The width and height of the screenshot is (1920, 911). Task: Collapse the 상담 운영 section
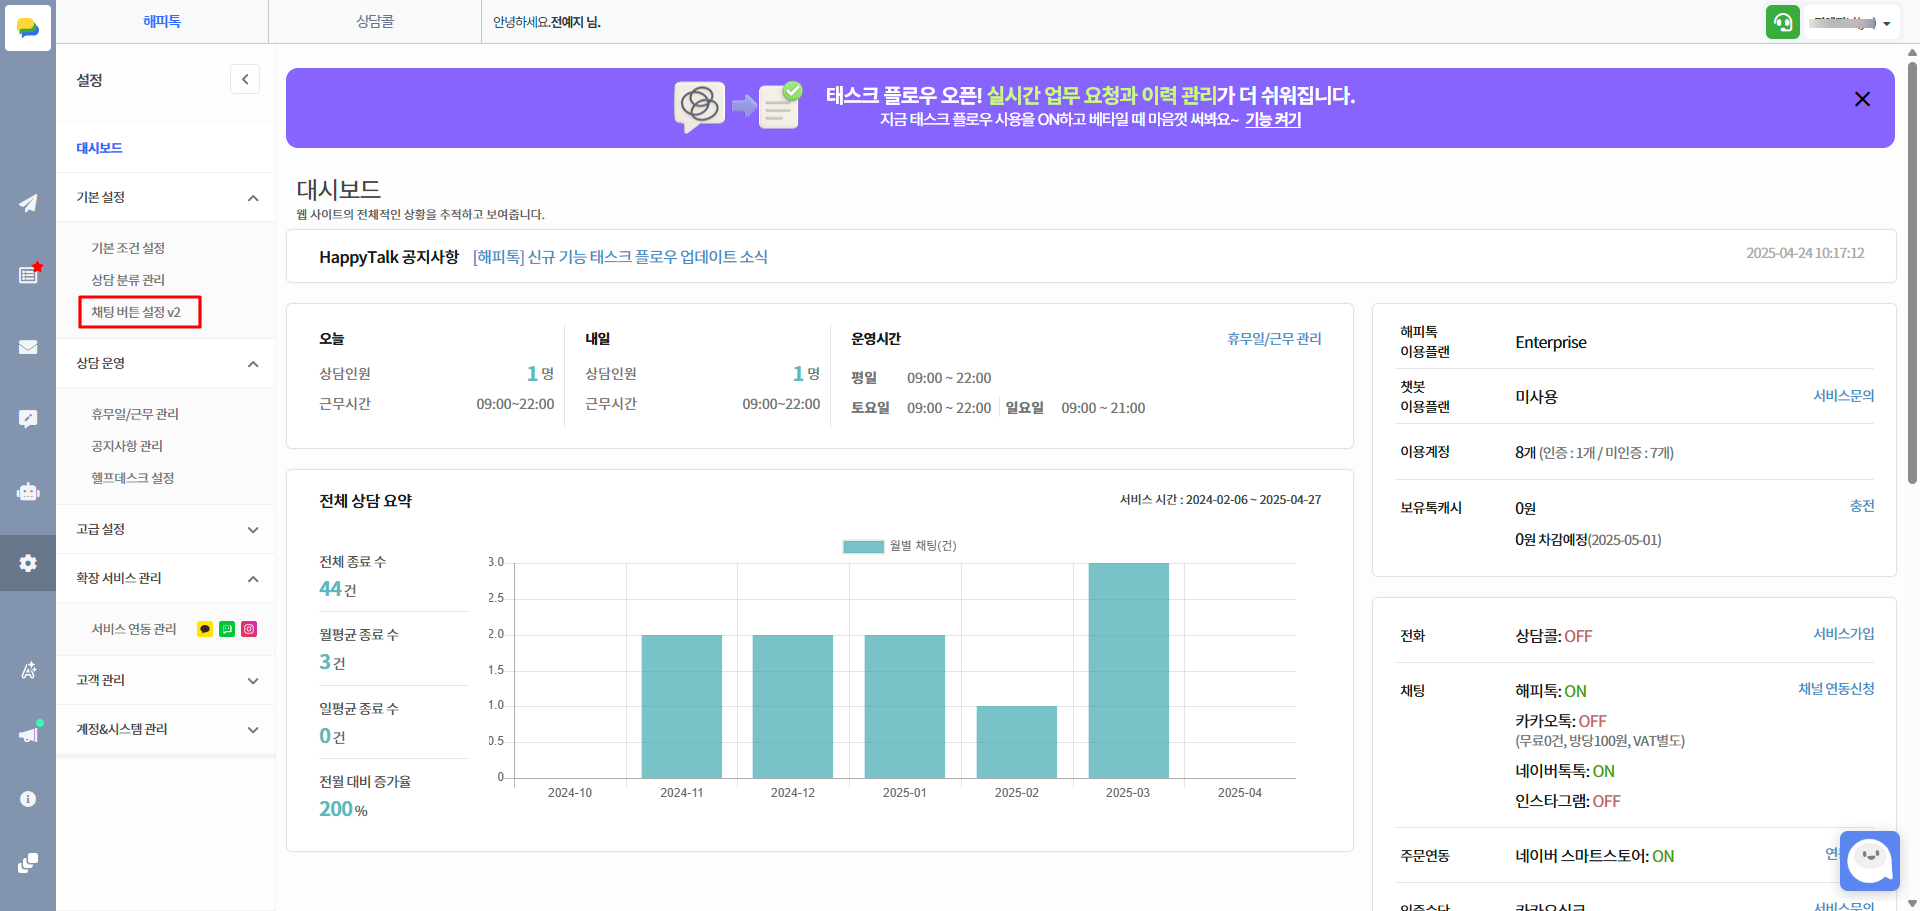[x=253, y=364]
